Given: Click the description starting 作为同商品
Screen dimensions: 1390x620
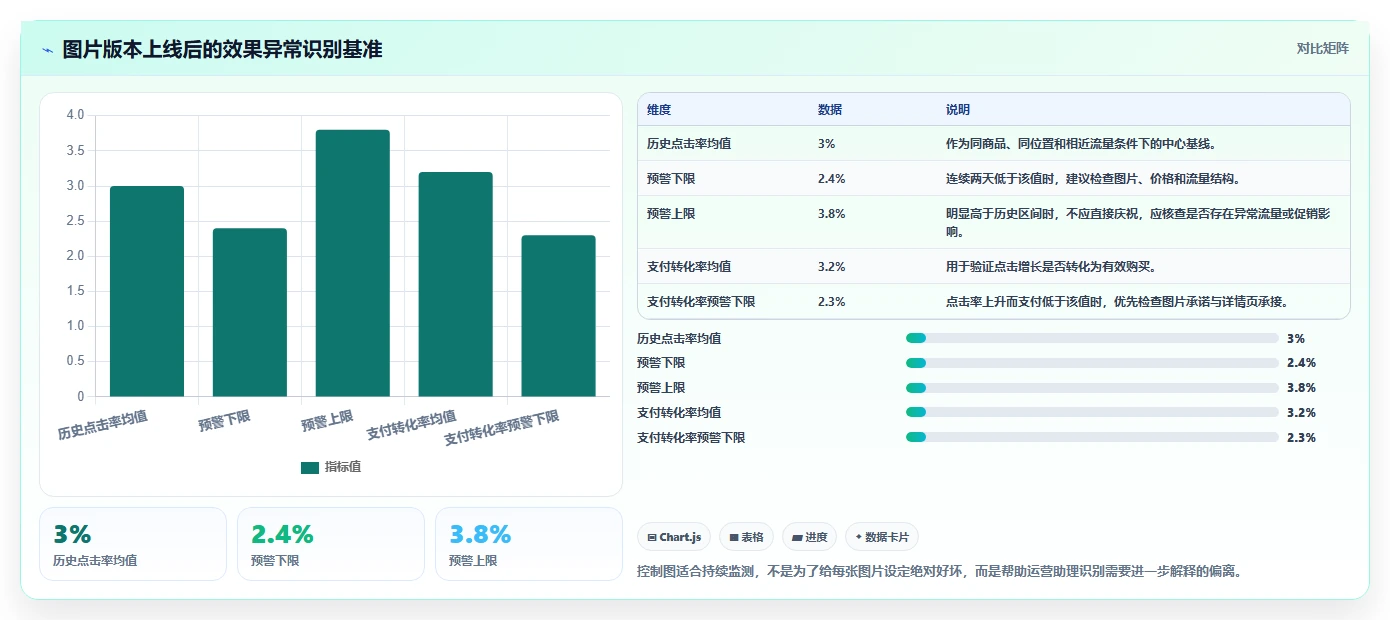Looking at the screenshot, I should (1081, 144).
